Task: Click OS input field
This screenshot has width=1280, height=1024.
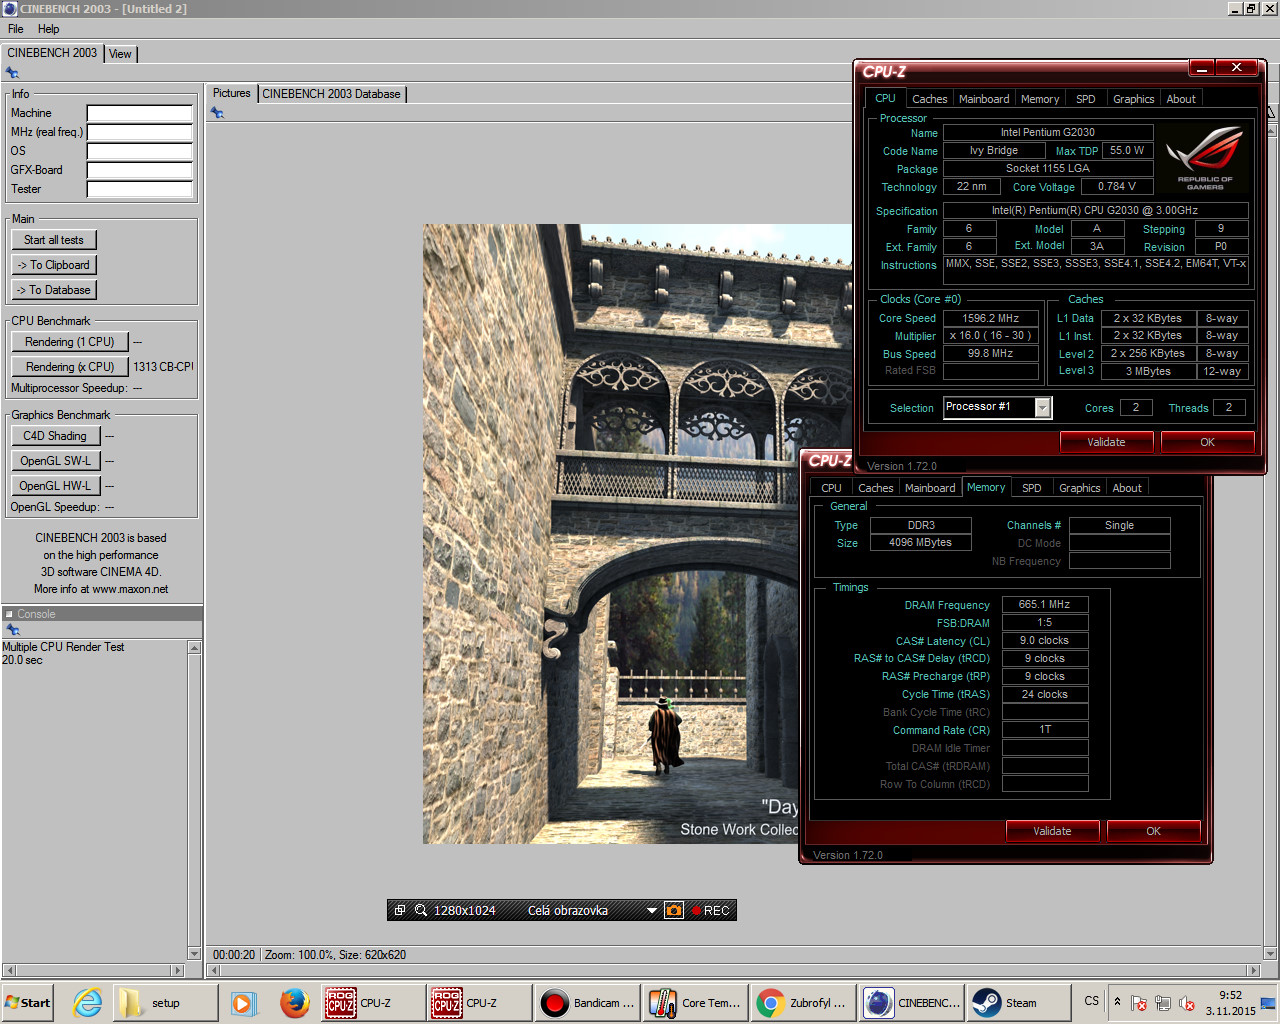Action: point(139,151)
